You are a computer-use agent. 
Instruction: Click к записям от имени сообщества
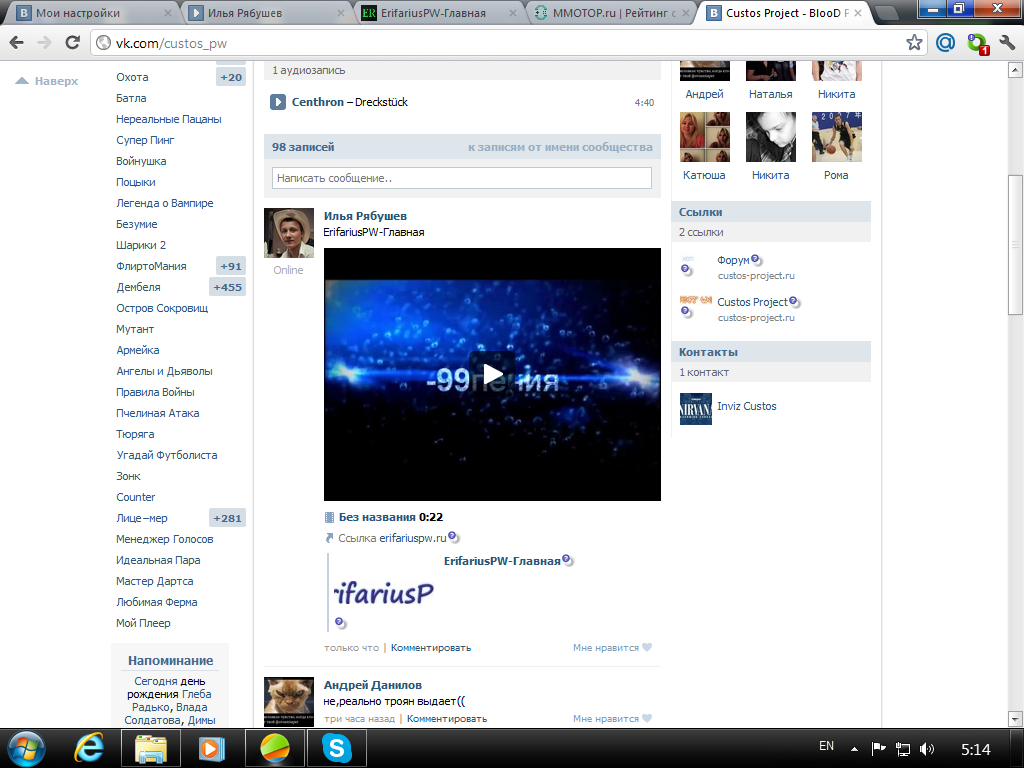(x=560, y=148)
